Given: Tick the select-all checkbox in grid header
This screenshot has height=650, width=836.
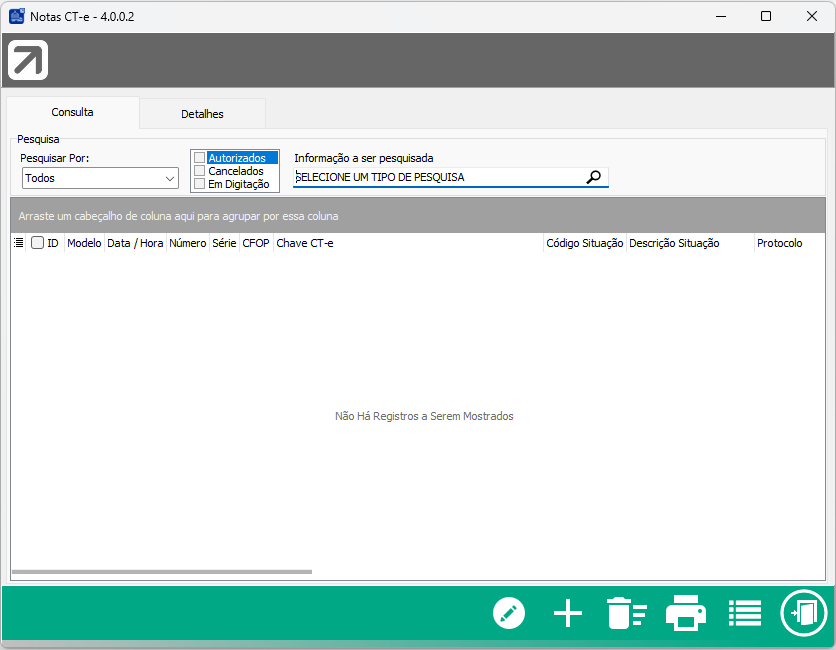Looking at the screenshot, I should 37,243.
